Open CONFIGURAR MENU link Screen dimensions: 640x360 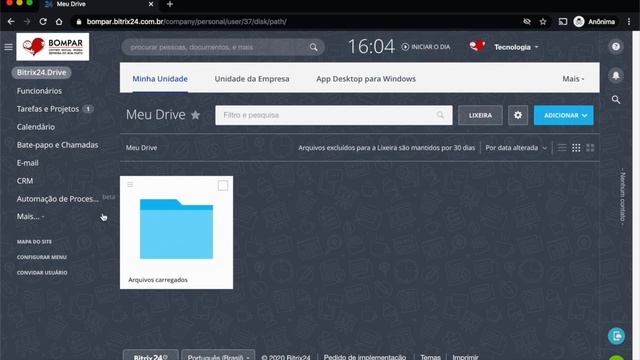[x=42, y=257]
